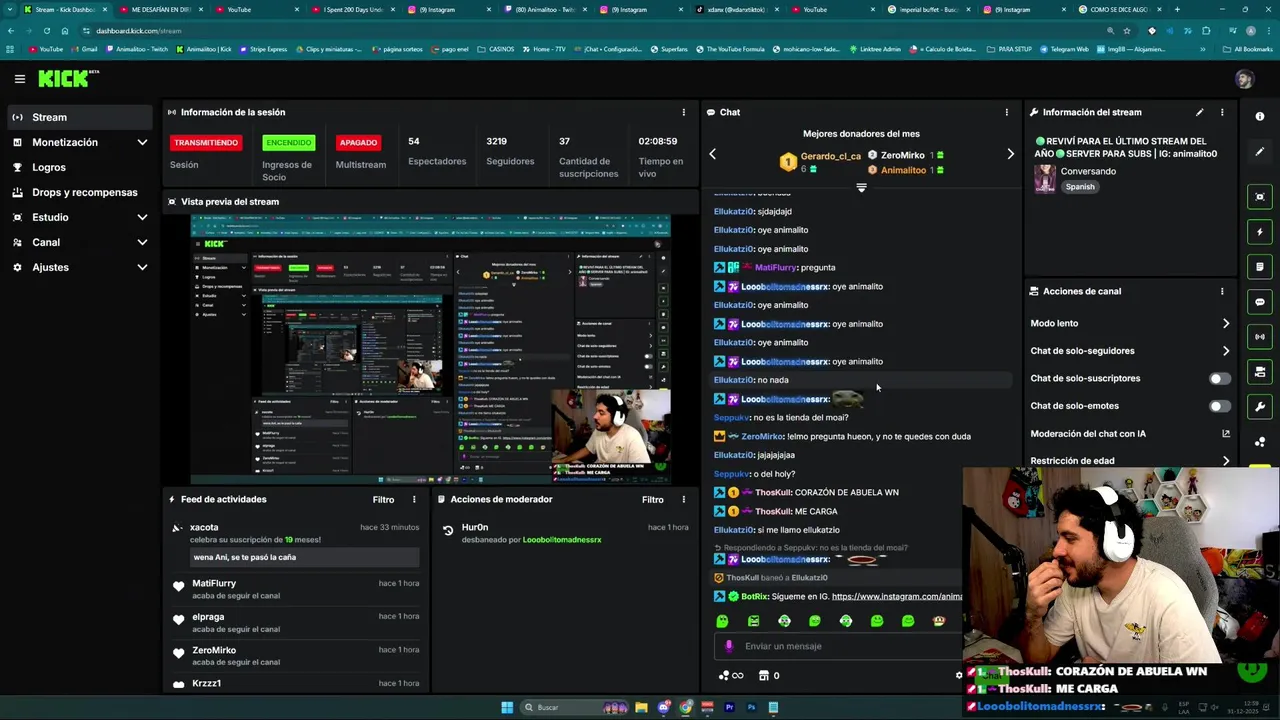Click the ENCENDIDO Ingresos de Socio badge
The image size is (1280, 720).
288,143
